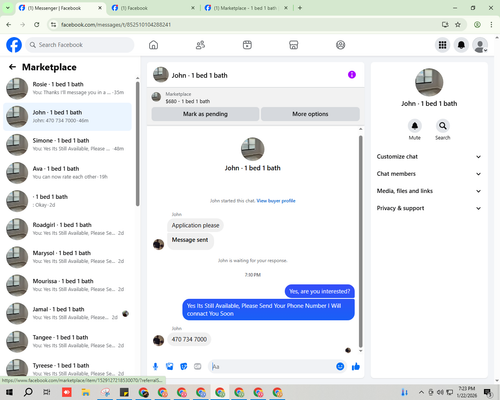Open Simone - 1 bed 1 bath chat
This screenshot has height=400, width=500.
(68, 145)
